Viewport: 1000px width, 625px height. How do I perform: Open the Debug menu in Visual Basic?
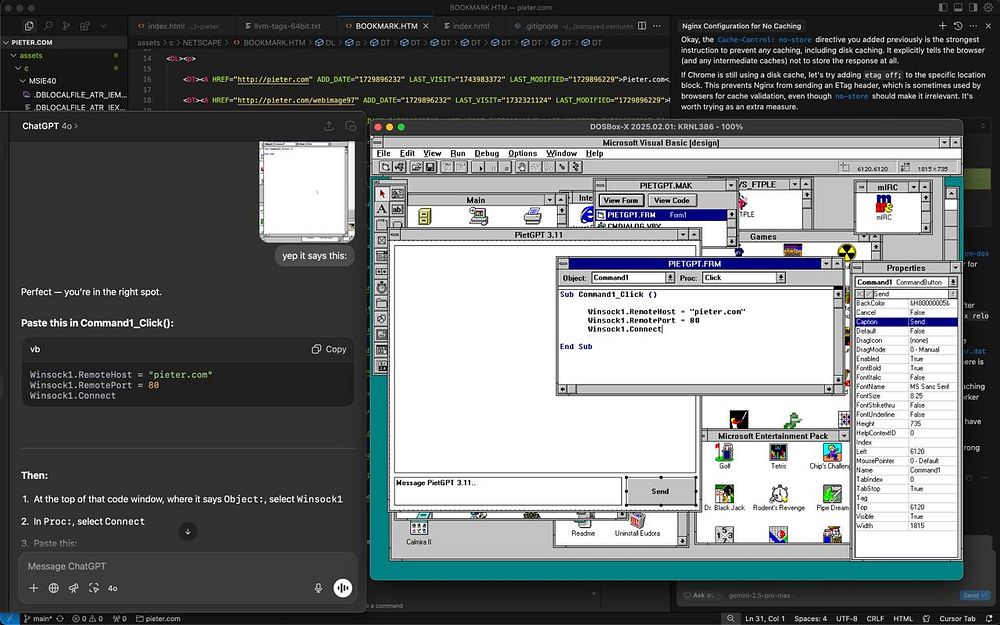[486, 153]
